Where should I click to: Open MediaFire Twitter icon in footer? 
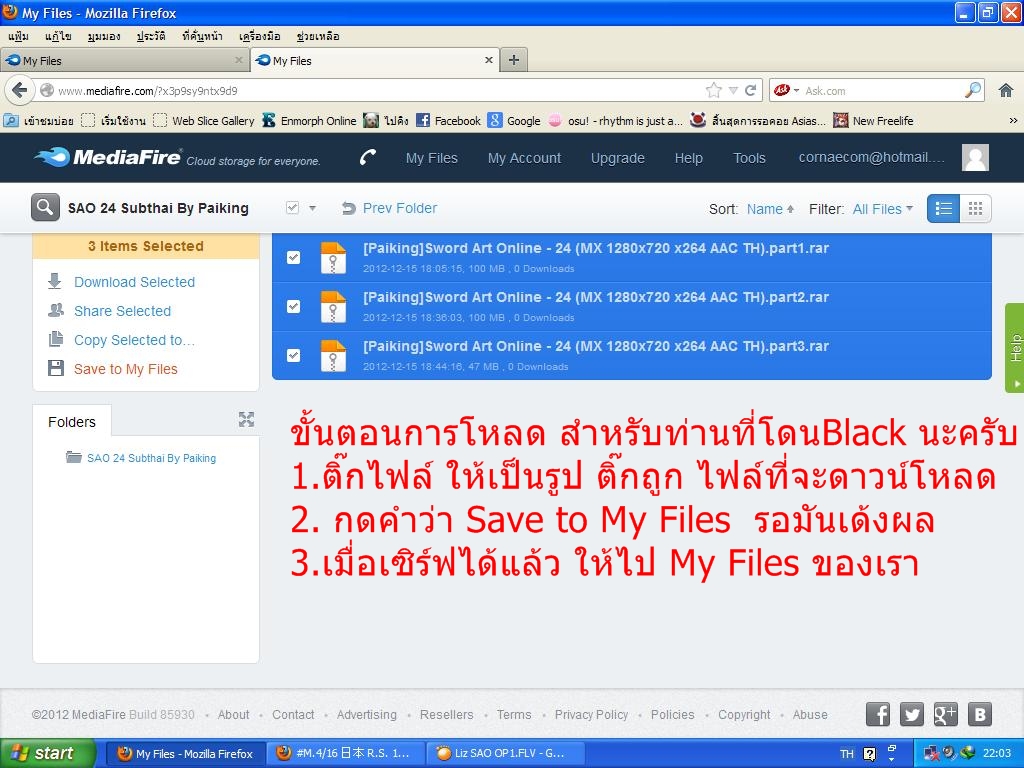point(912,714)
